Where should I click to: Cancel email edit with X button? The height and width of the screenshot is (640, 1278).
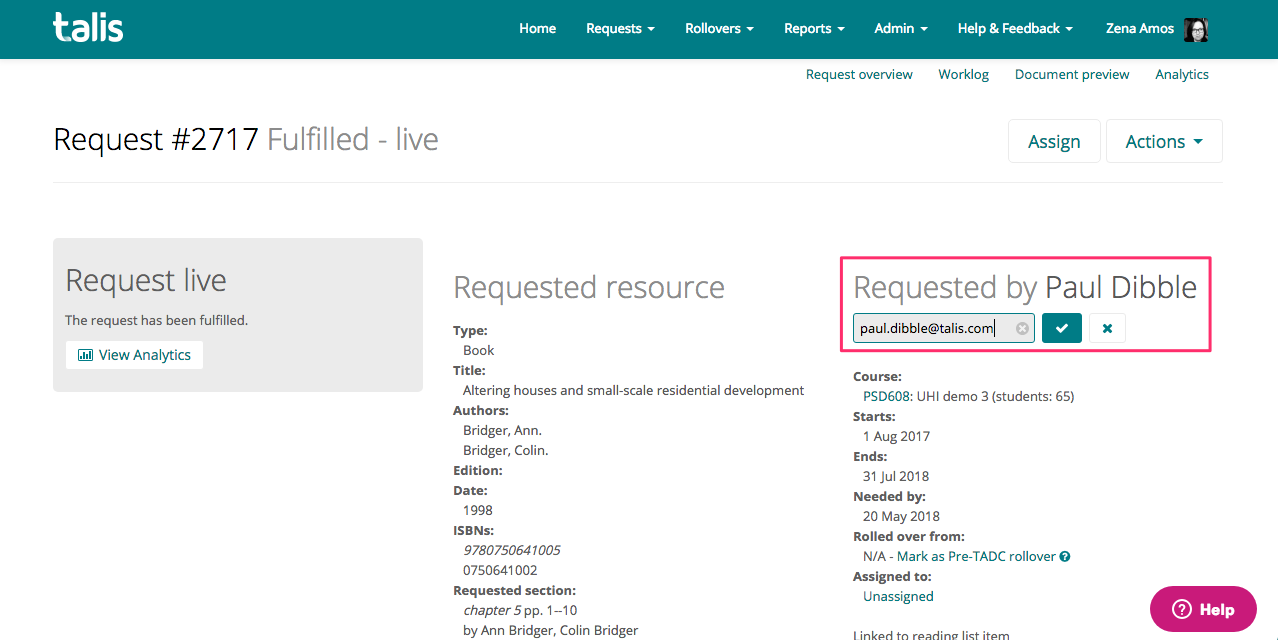[1107, 328]
